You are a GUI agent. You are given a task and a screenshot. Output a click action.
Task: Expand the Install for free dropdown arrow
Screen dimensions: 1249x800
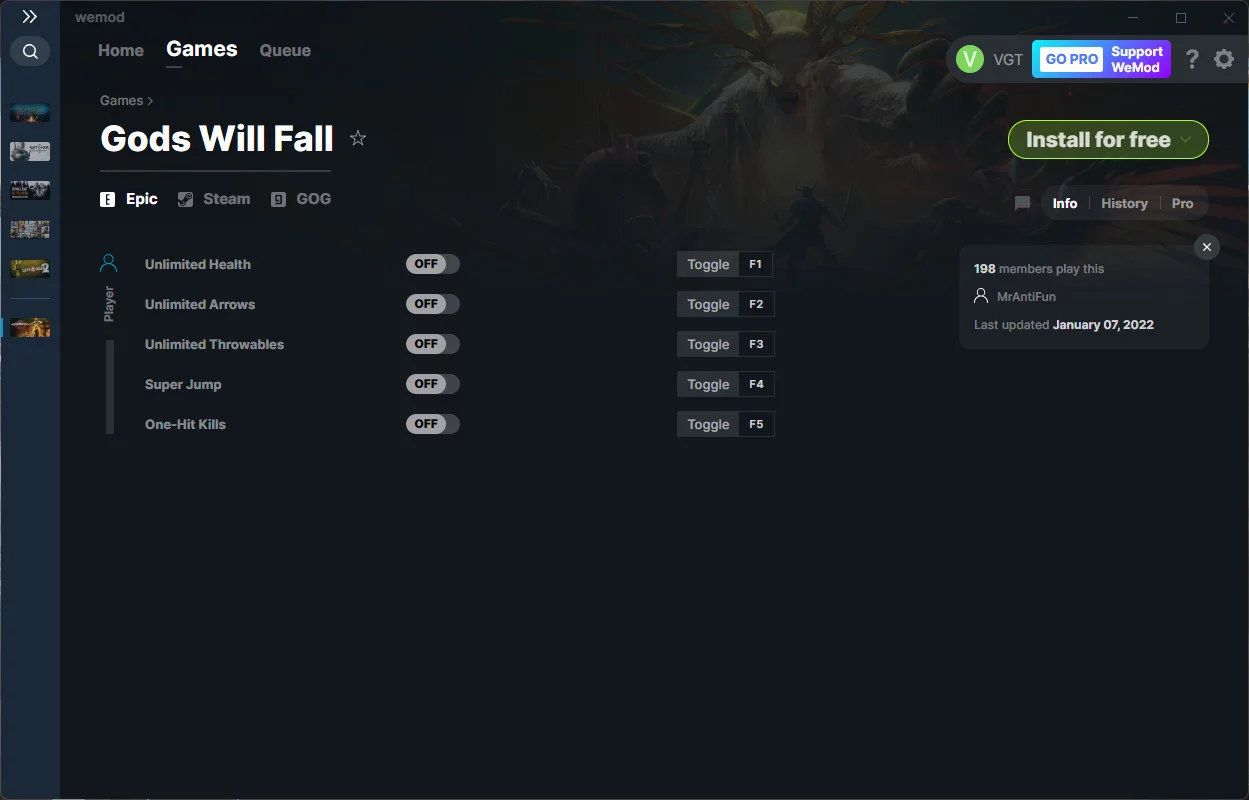[x=1186, y=140]
